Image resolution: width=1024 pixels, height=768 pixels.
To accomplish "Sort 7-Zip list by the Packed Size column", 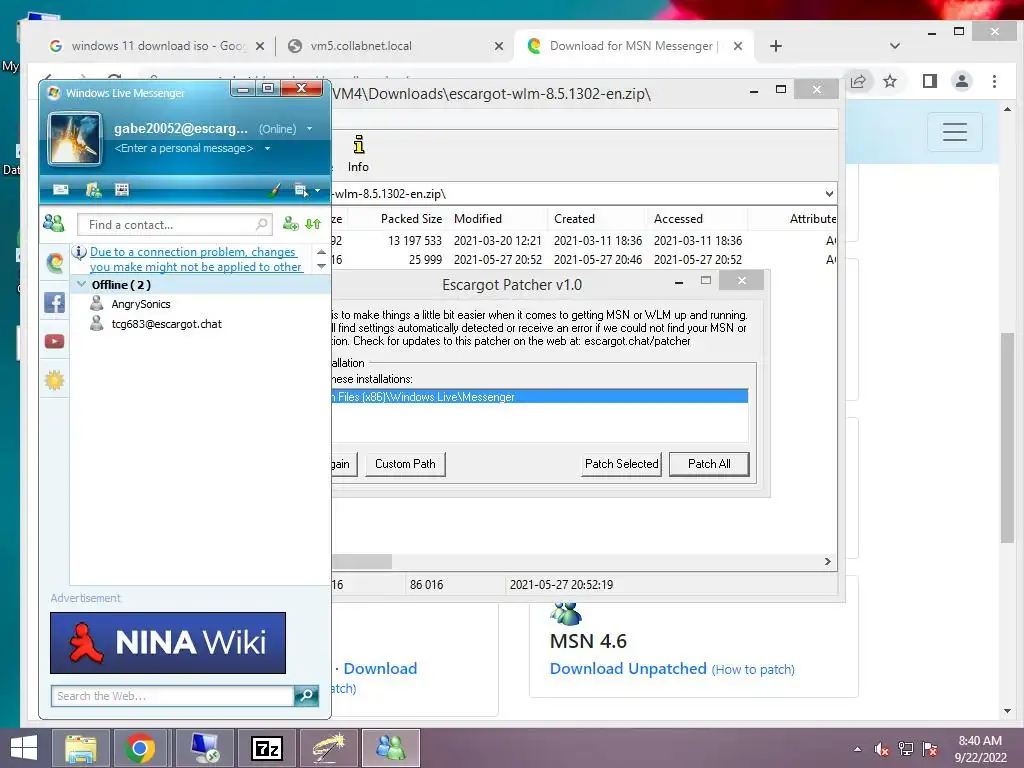I will click(x=411, y=219).
